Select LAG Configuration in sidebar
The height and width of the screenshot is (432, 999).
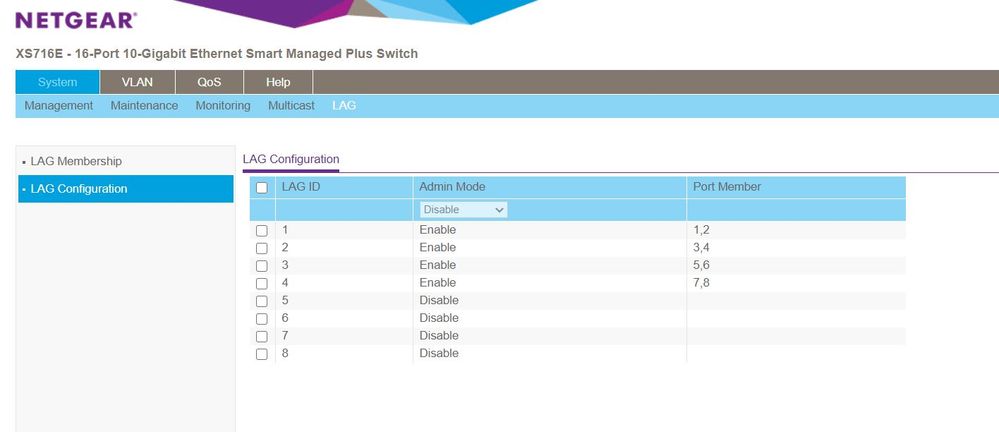[79, 188]
